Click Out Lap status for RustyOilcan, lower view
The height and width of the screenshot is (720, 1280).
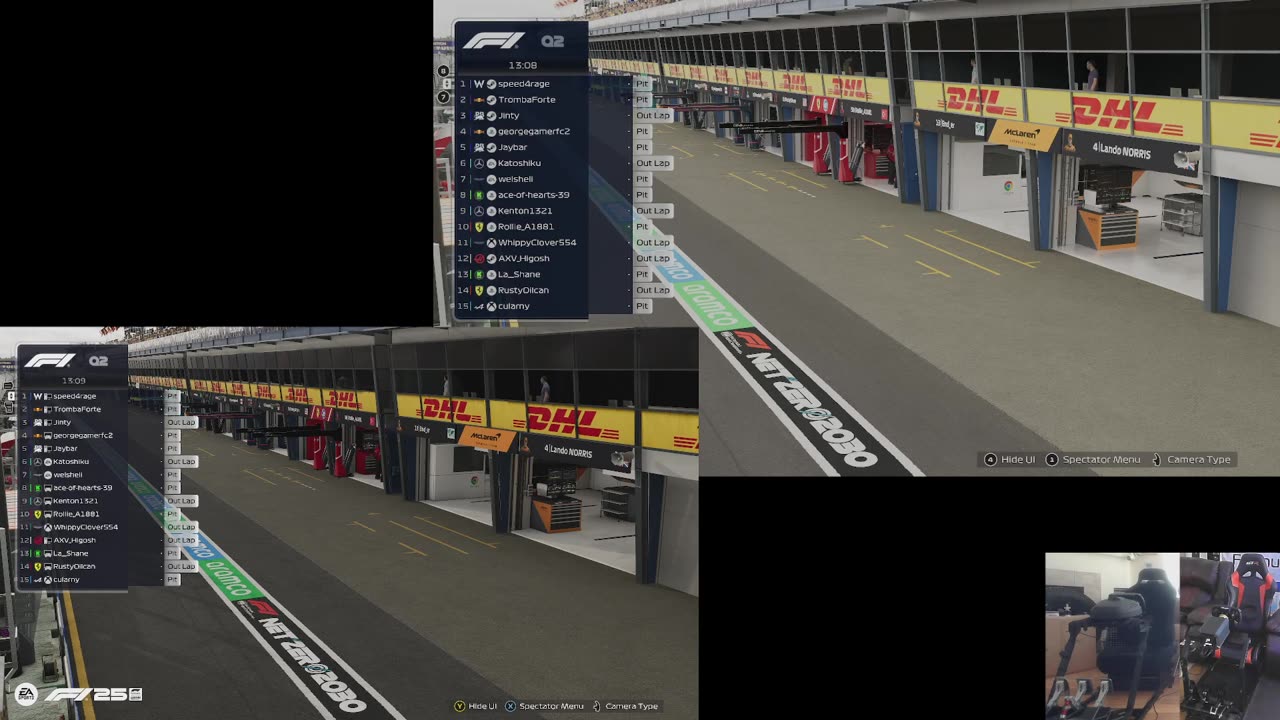click(181, 566)
